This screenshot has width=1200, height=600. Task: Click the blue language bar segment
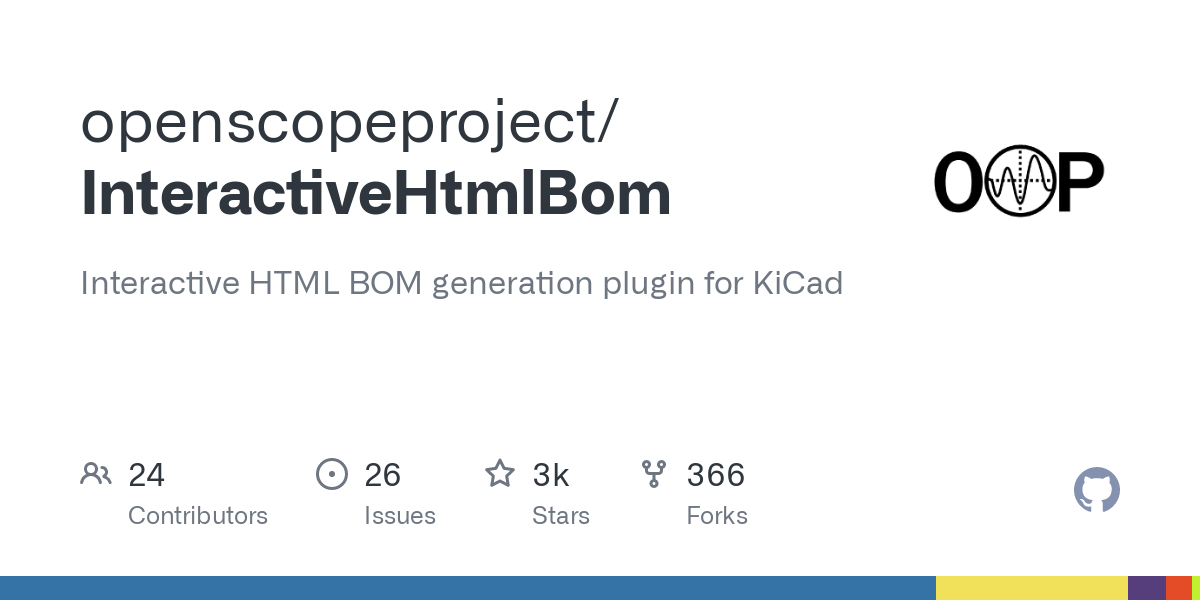click(x=467, y=588)
